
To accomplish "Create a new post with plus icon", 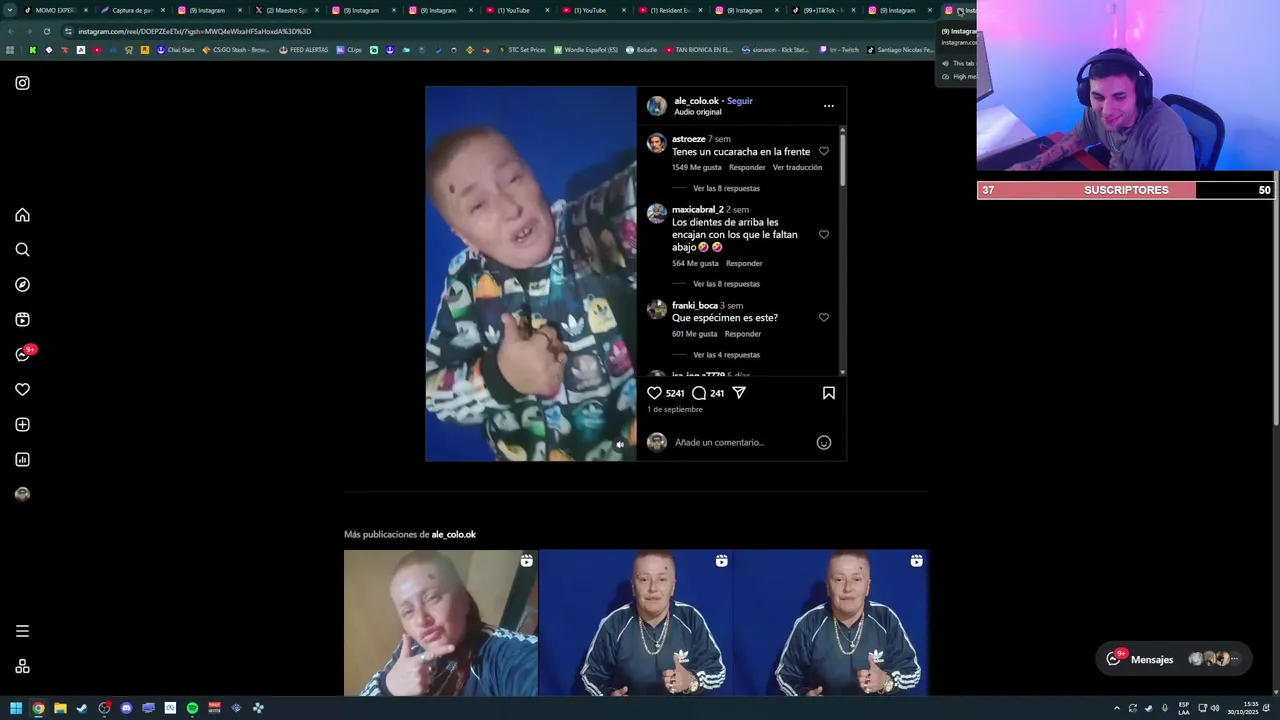I will click(x=22, y=425).
